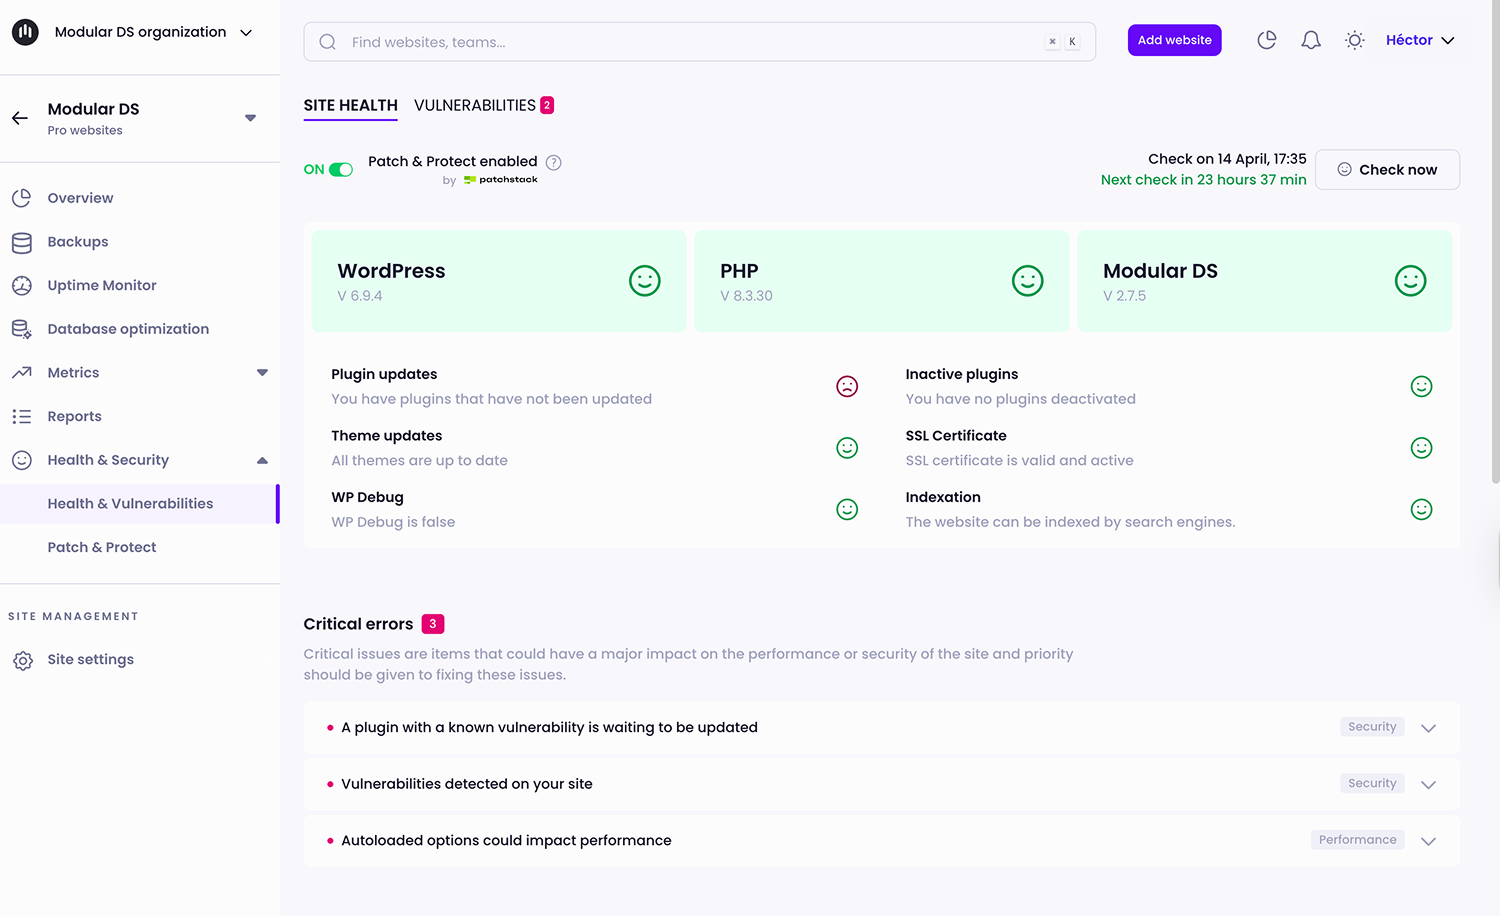Click 'You have plugins that have not been updated'
Viewport: 1500px width, 916px height.
(x=491, y=399)
